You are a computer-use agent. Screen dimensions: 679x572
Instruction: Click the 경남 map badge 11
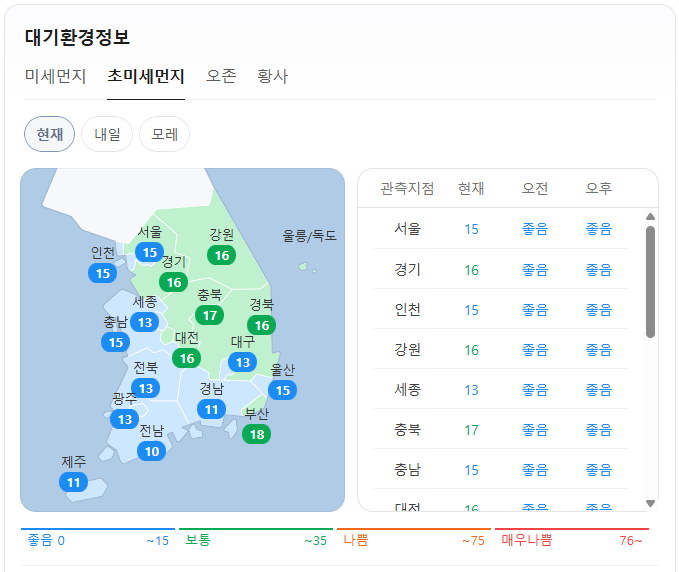211,409
